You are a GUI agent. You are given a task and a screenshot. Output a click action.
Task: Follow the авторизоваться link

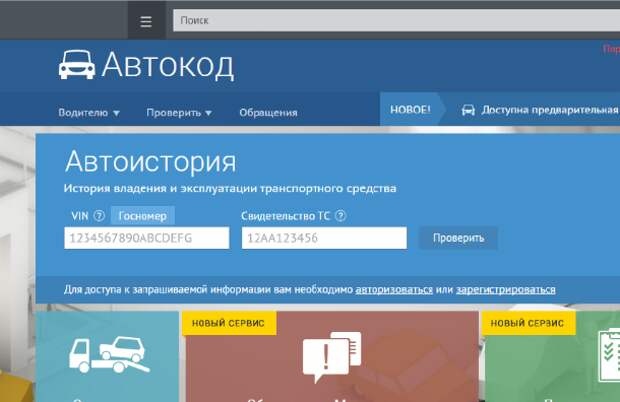(x=394, y=290)
